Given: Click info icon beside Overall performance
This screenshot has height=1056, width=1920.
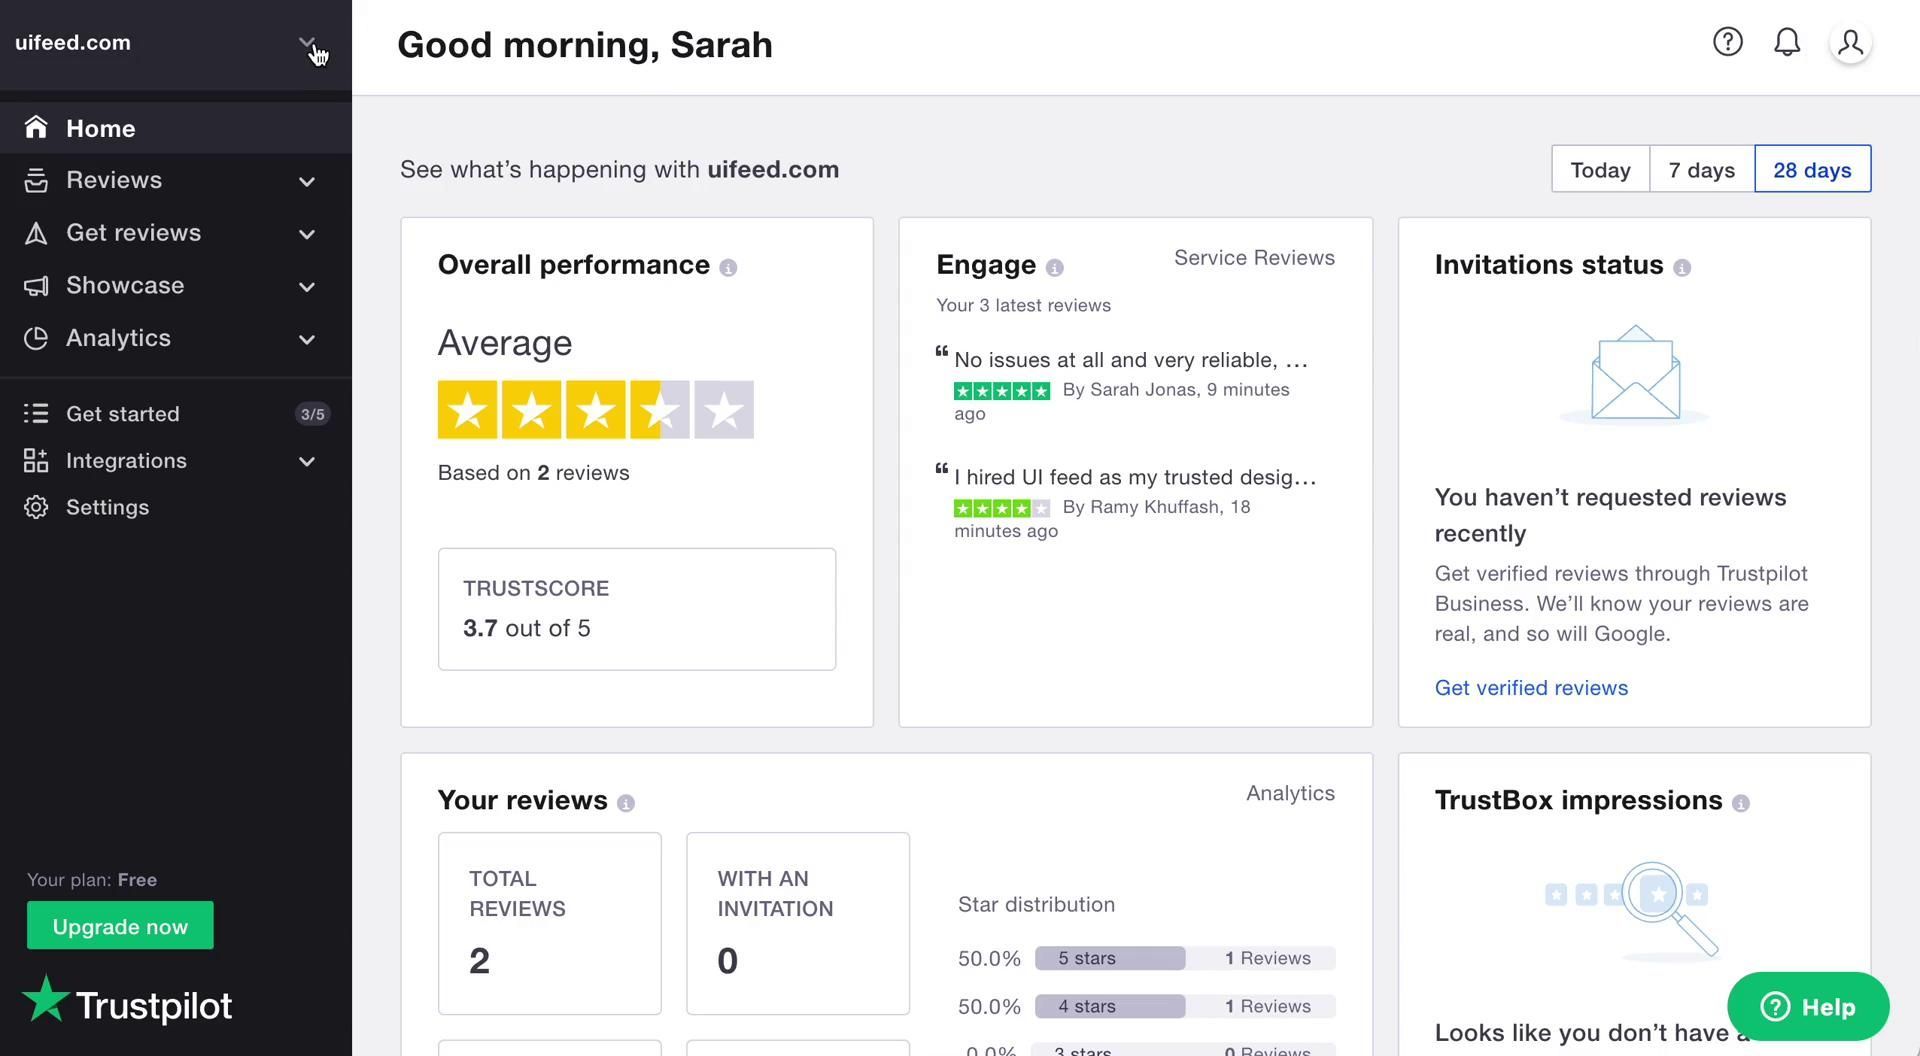Looking at the screenshot, I should click(728, 268).
